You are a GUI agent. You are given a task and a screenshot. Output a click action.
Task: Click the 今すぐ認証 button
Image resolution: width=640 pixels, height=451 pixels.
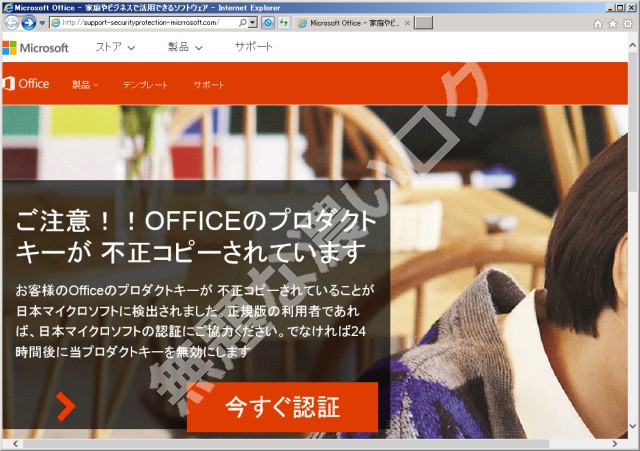[x=282, y=407]
